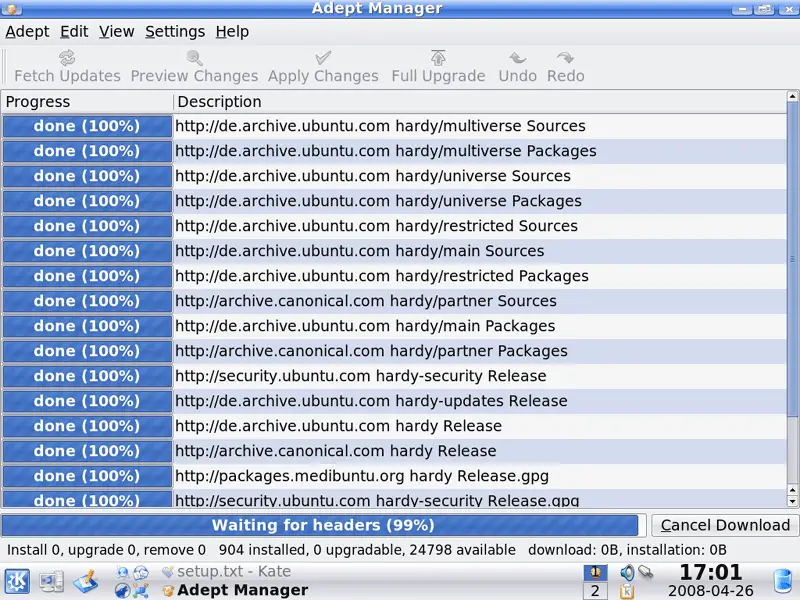This screenshot has width=800, height=600.
Task: Click the Preview Changes magnifier icon
Action: coord(194,58)
